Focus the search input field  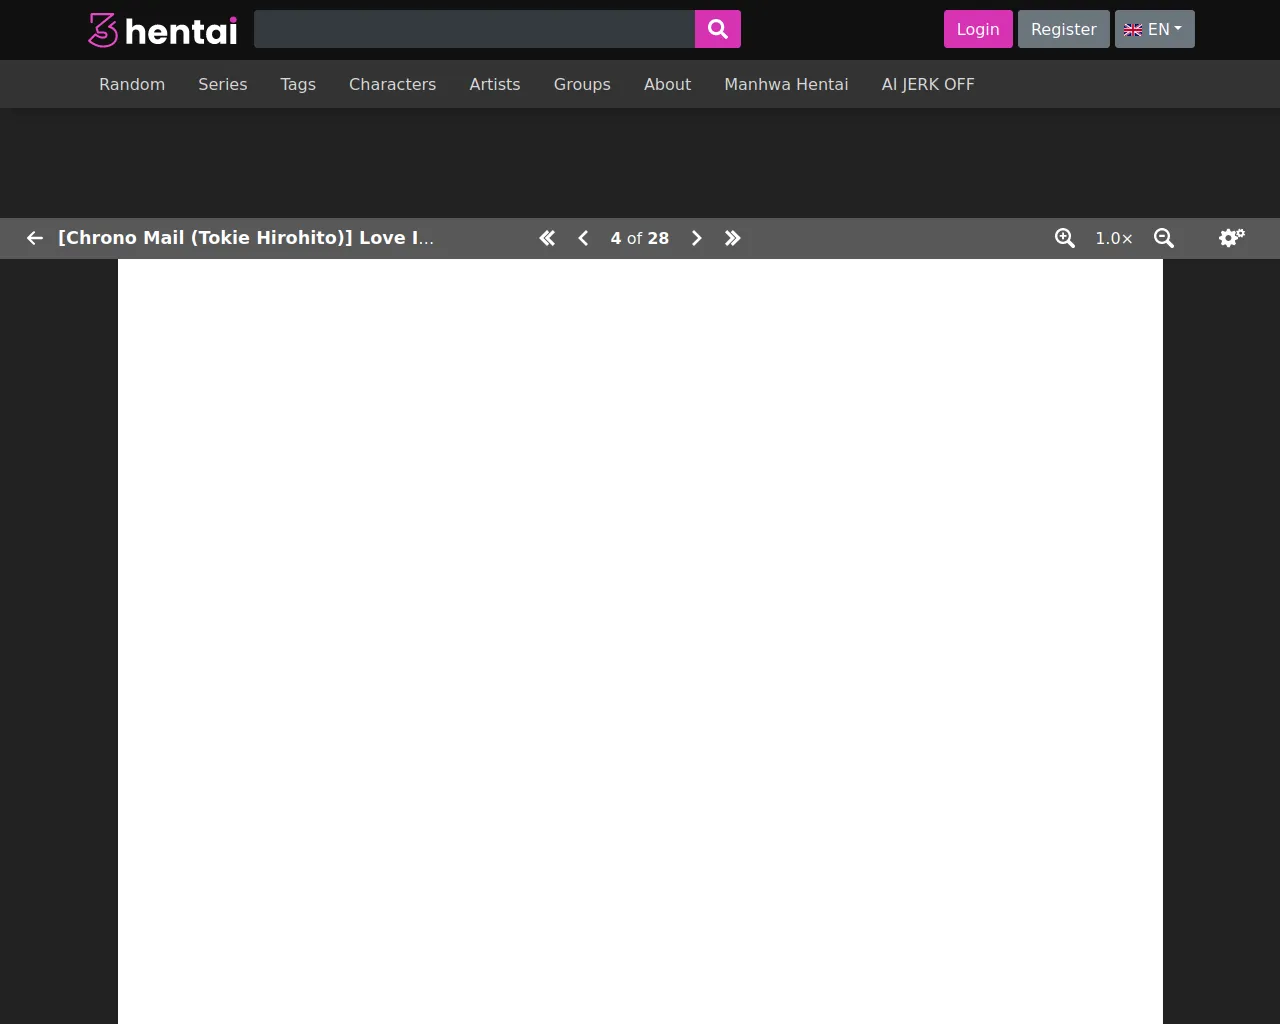[x=474, y=29]
